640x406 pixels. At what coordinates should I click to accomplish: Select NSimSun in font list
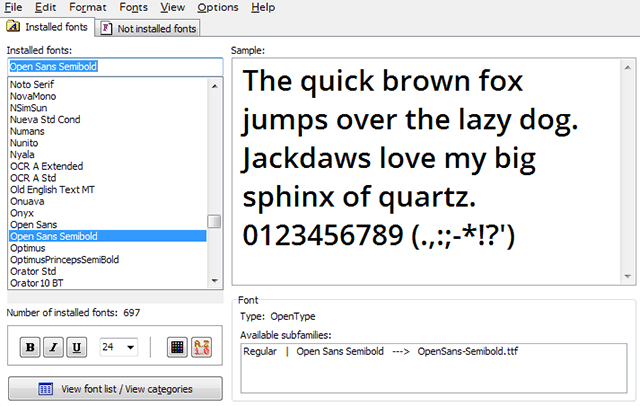[x=108, y=108]
